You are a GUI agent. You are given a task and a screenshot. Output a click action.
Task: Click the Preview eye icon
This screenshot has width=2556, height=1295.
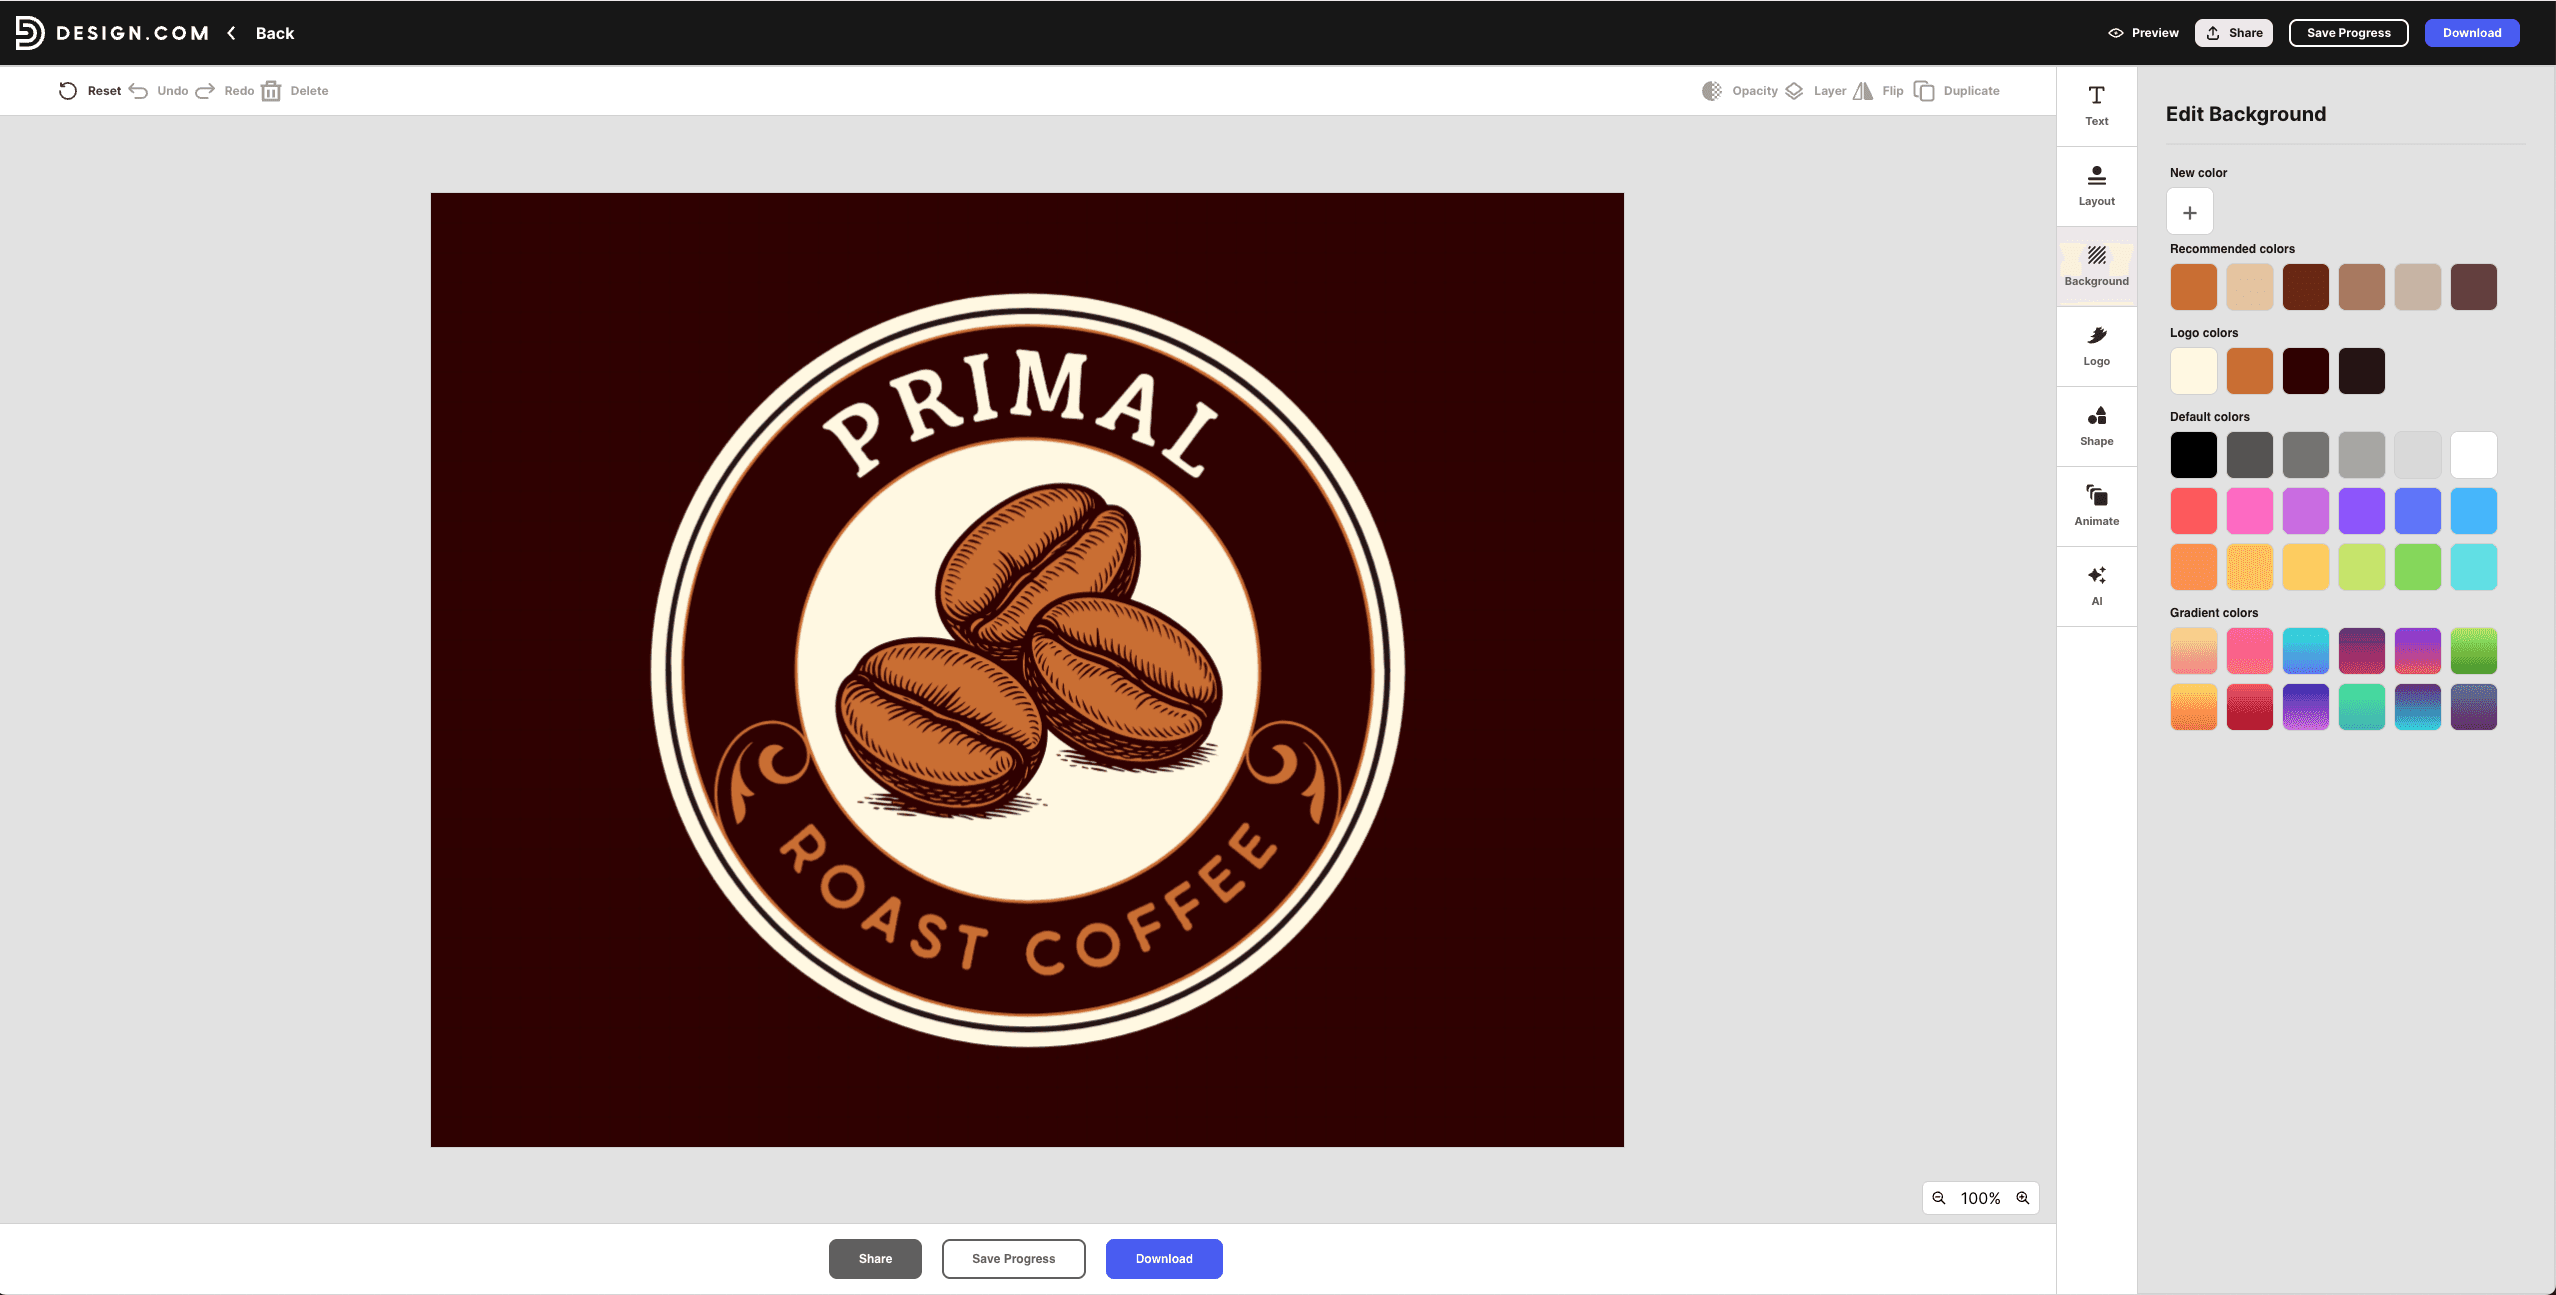pyautogui.click(x=2116, y=33)
